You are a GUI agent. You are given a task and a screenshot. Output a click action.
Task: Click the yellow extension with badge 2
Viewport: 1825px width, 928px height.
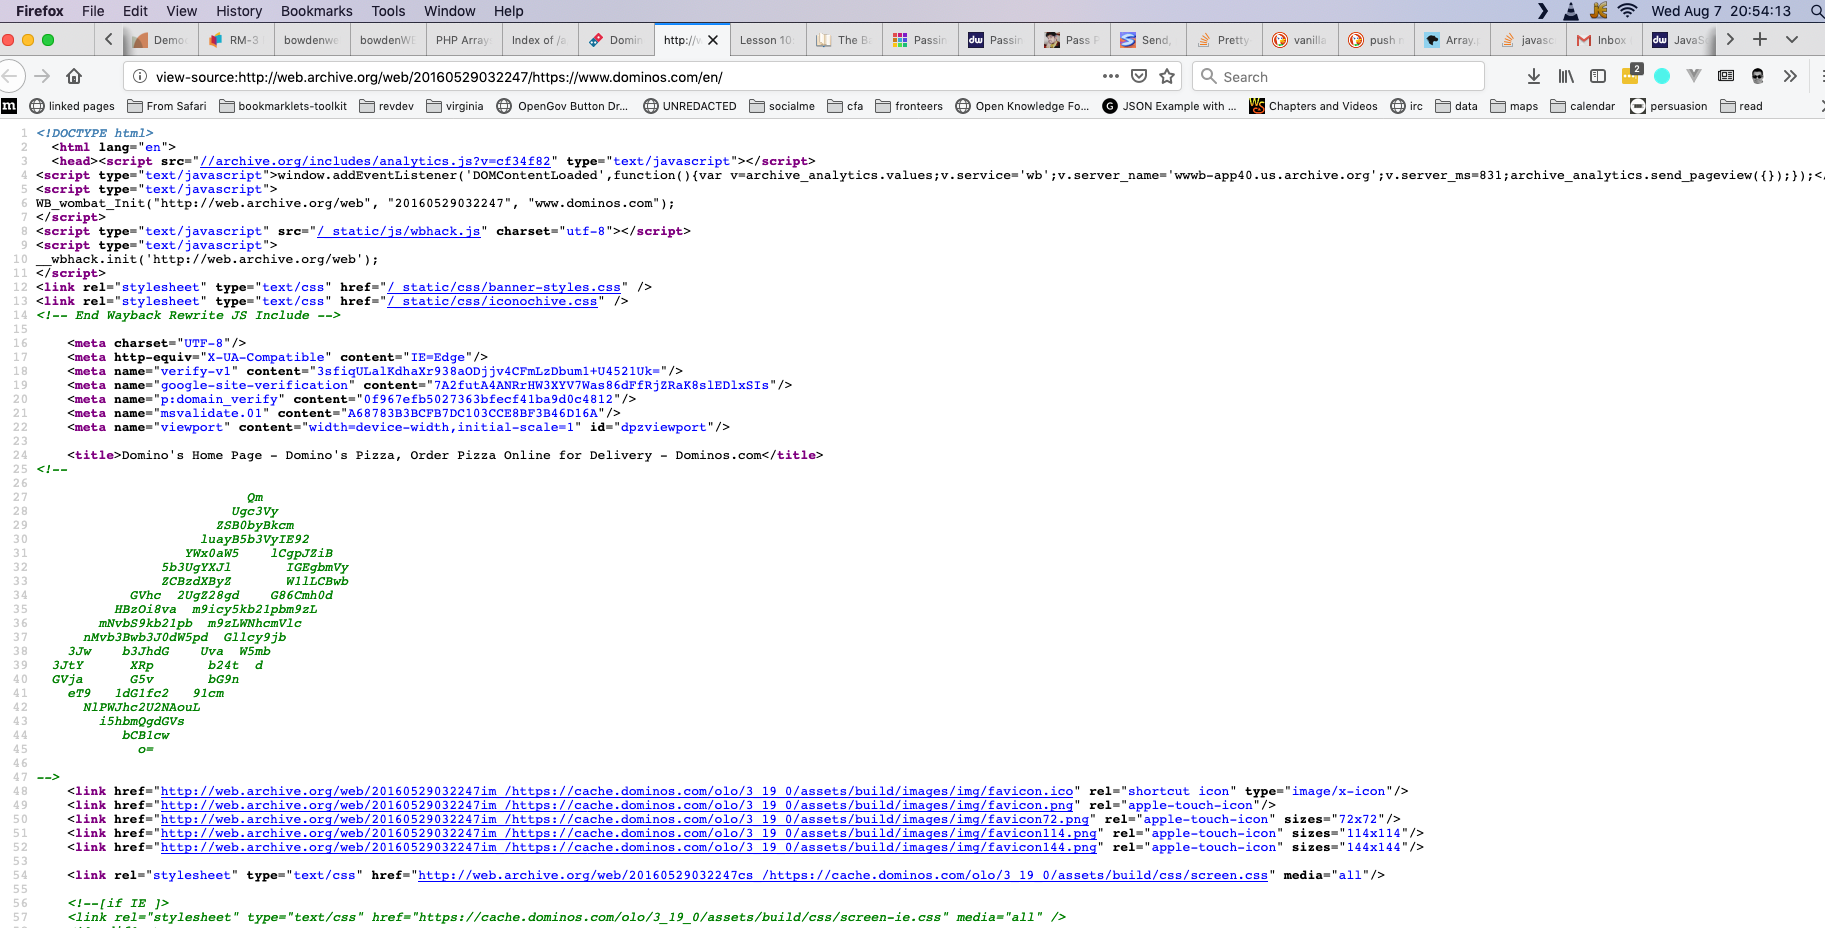(1631, 74)
